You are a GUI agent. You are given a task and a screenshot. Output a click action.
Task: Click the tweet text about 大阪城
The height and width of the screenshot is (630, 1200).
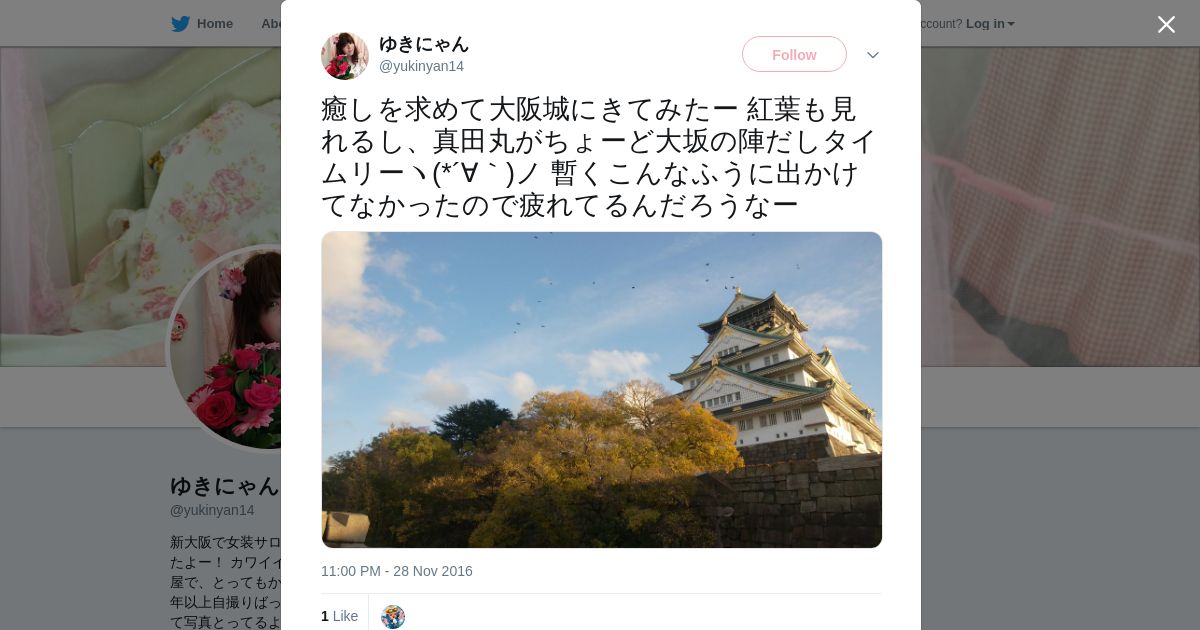(600, 157)
